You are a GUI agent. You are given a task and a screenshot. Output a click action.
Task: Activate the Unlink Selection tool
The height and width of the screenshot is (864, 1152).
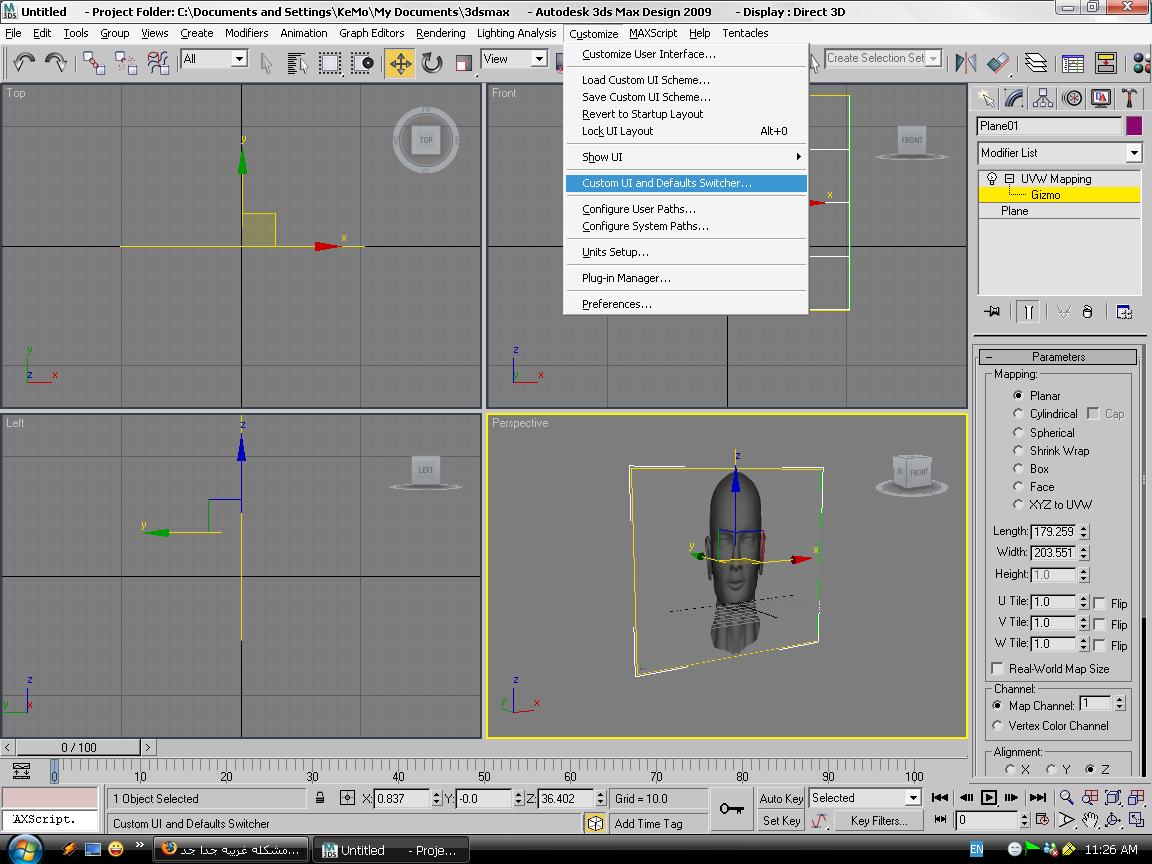tap(126, 62)
